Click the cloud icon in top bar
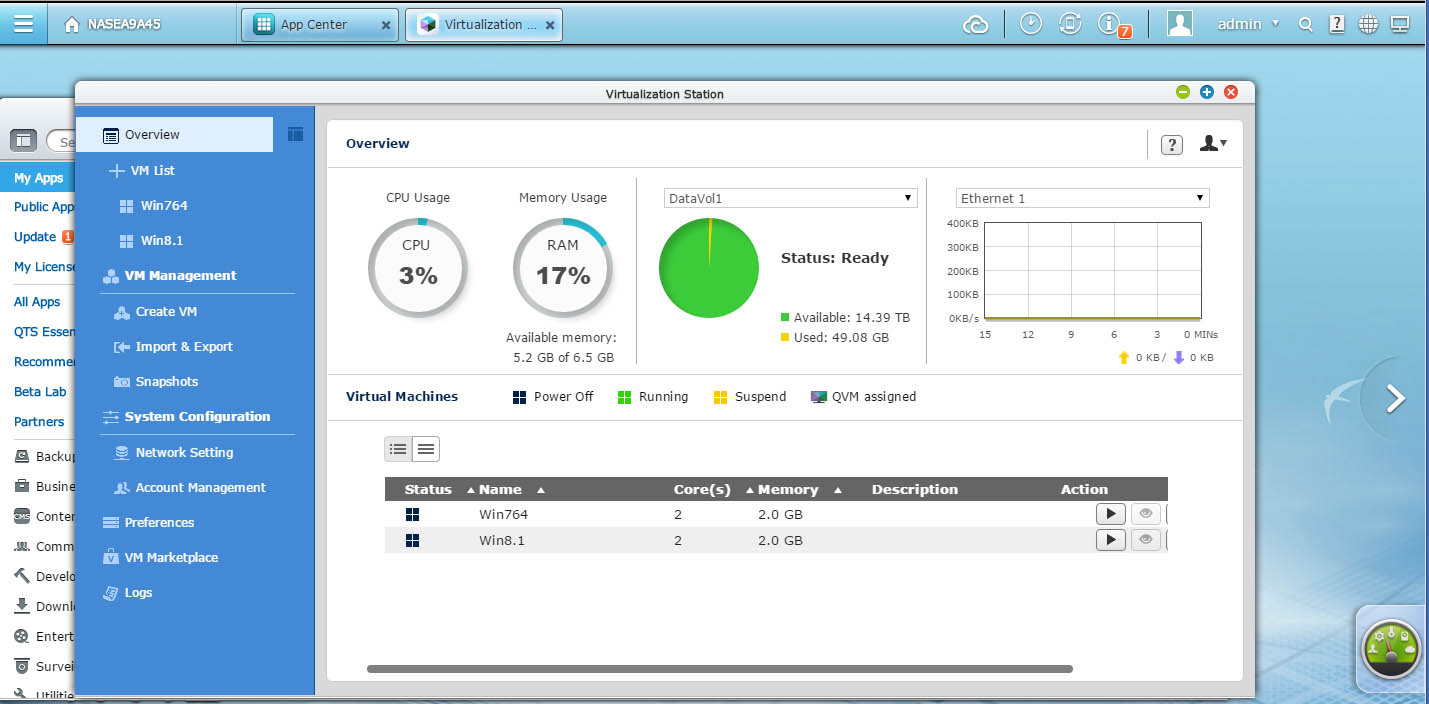Viewport: 1429px width, 704px height. point(975,25)
